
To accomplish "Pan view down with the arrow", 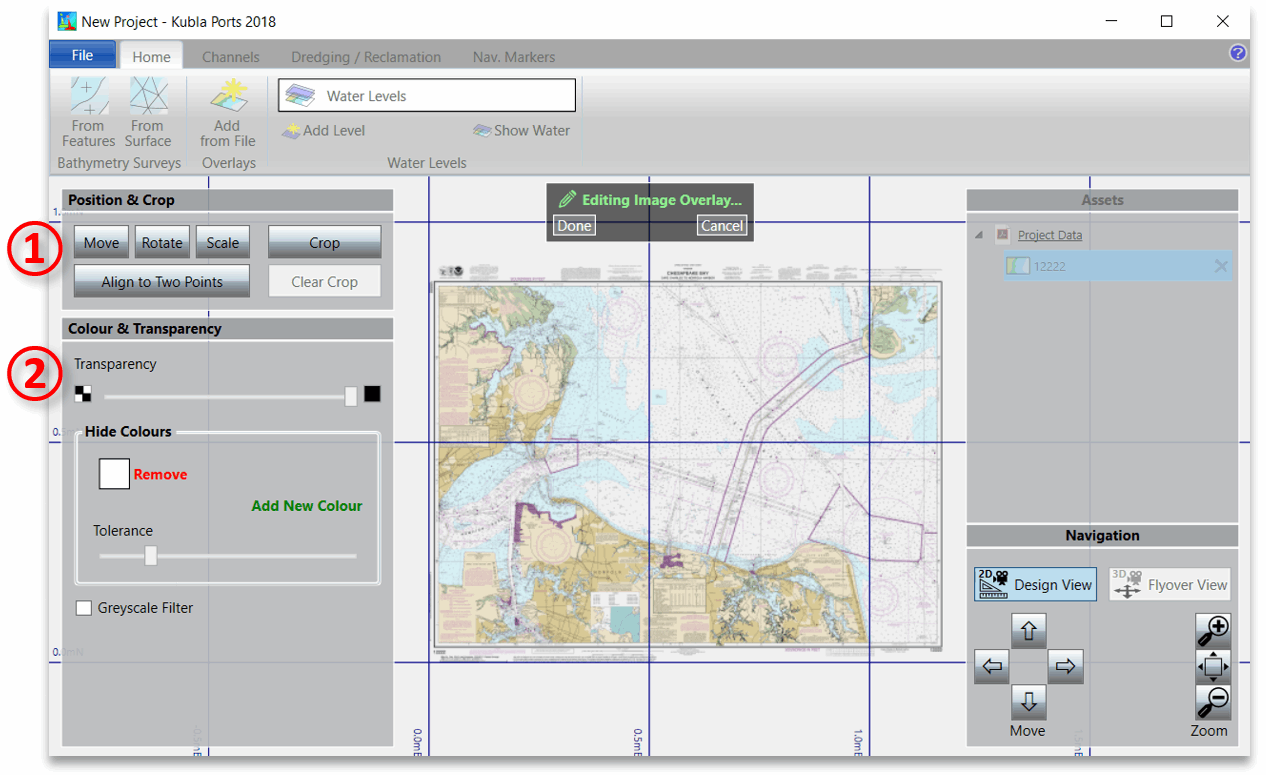I will 1028,702.
